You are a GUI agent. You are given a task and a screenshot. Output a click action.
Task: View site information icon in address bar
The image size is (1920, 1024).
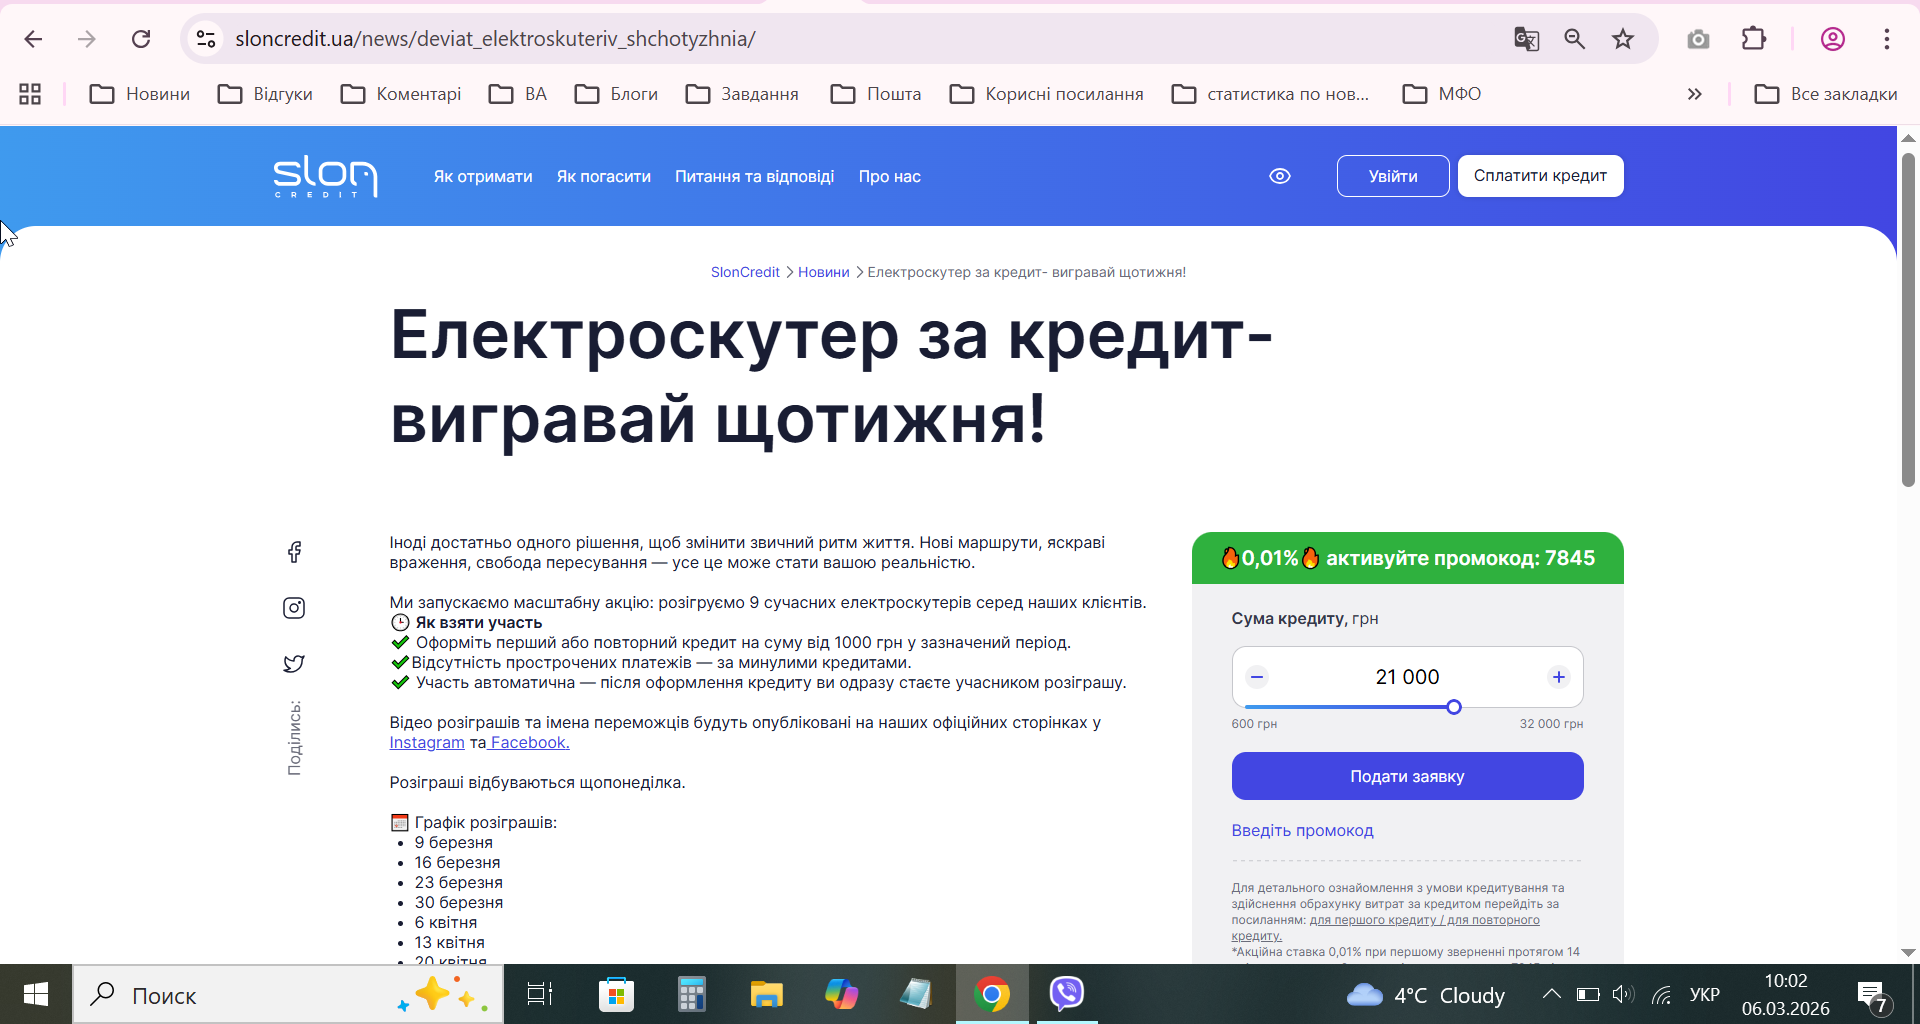click(206, 39)
